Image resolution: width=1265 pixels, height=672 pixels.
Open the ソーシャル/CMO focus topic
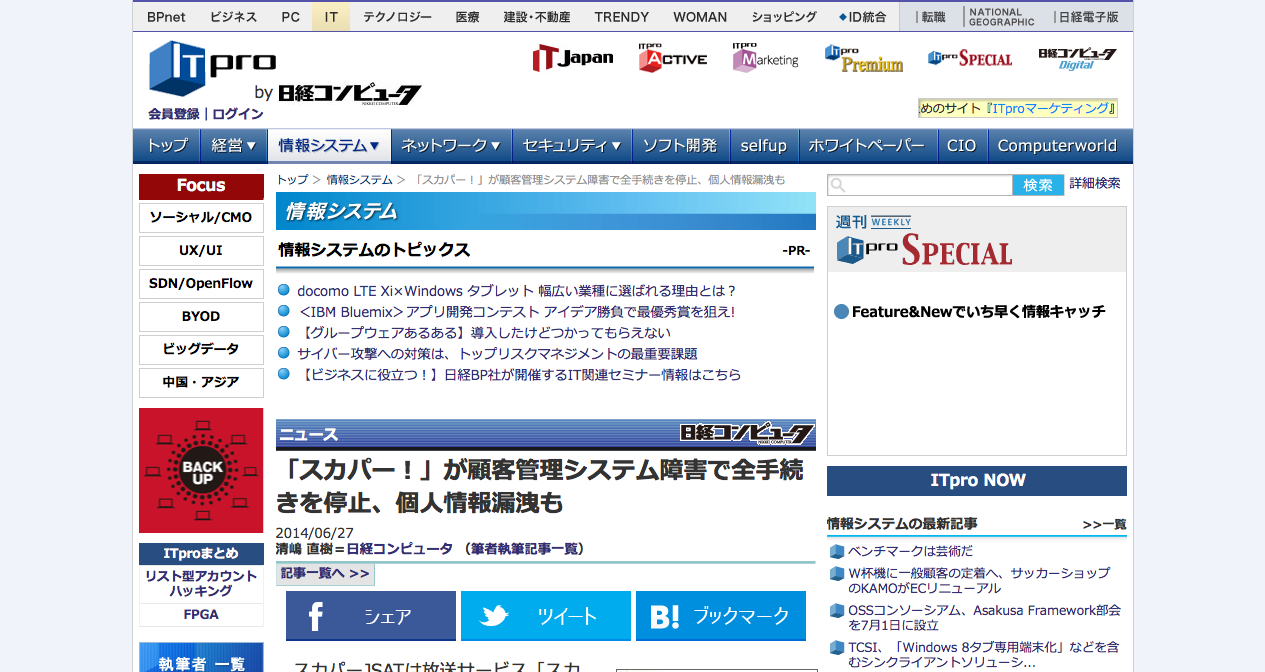(201, 218)
